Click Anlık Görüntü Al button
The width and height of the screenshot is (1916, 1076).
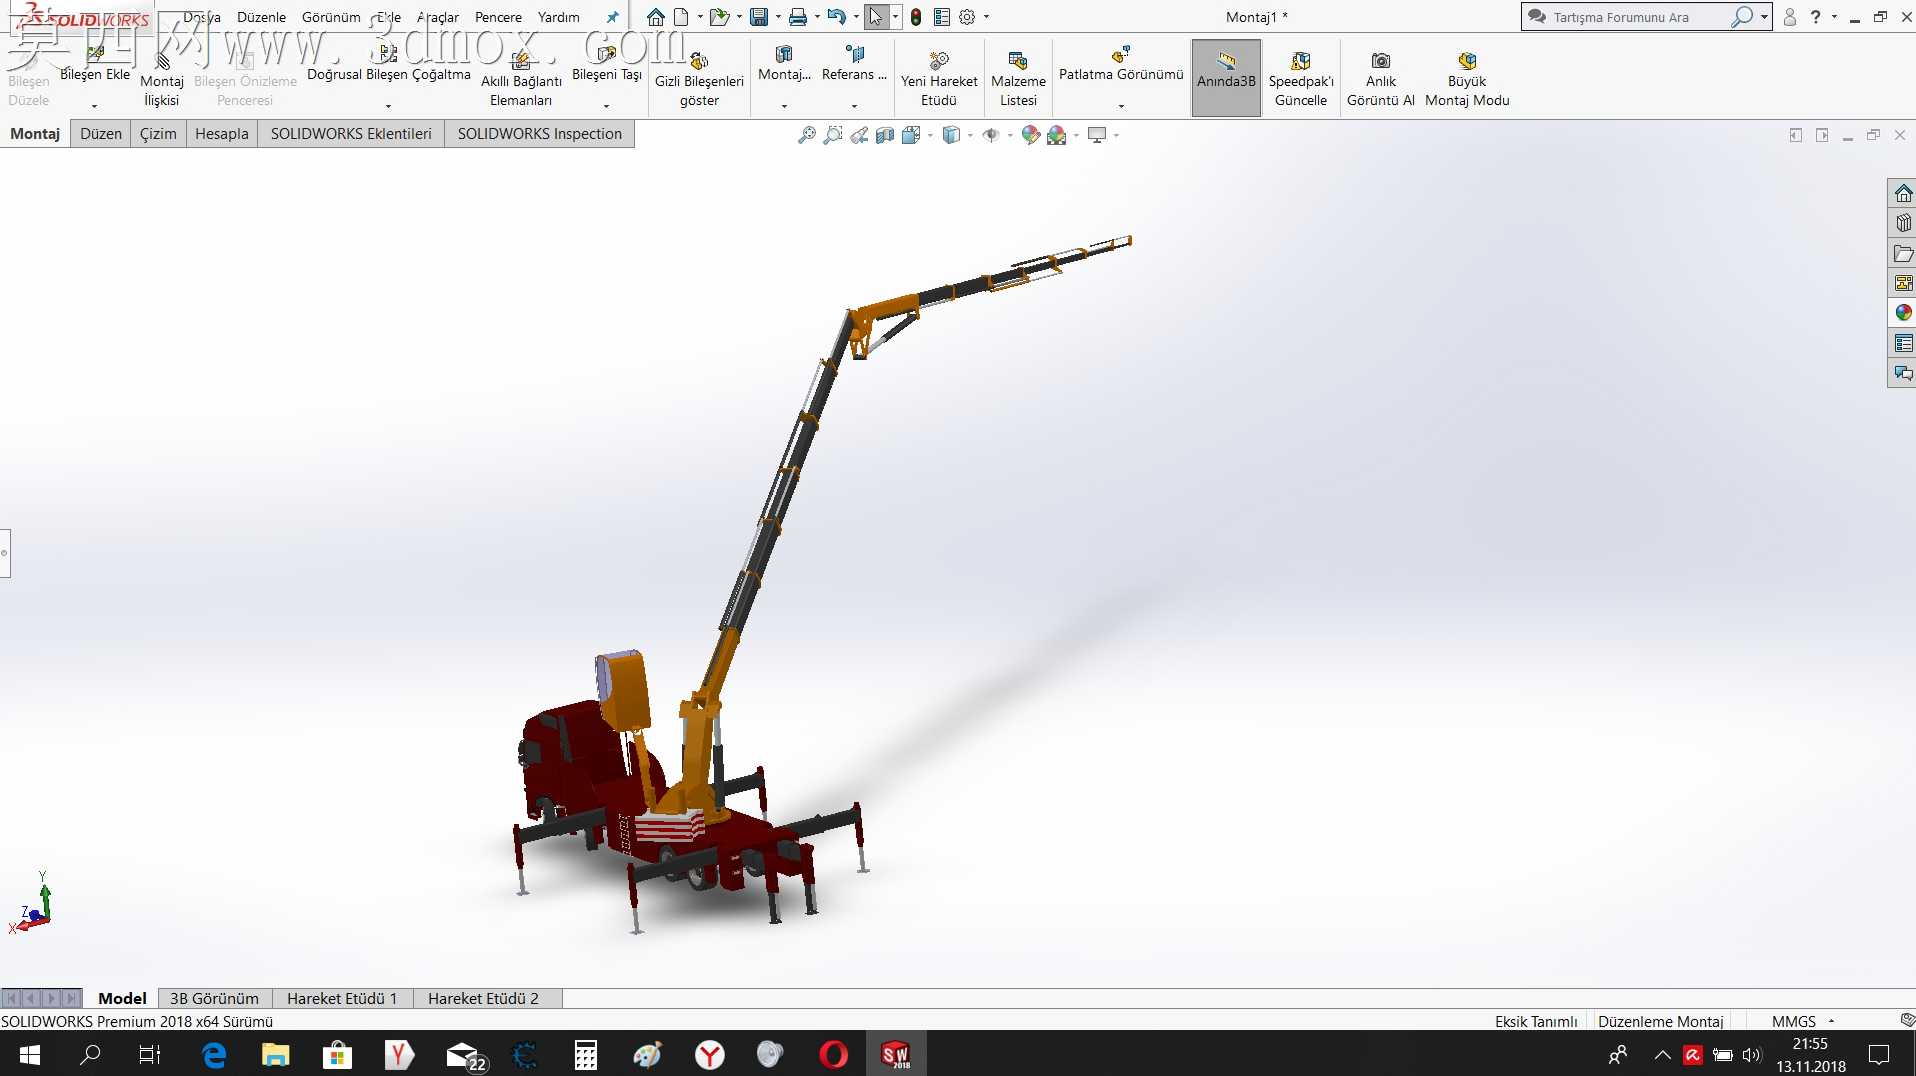[x=1381, y=78]
